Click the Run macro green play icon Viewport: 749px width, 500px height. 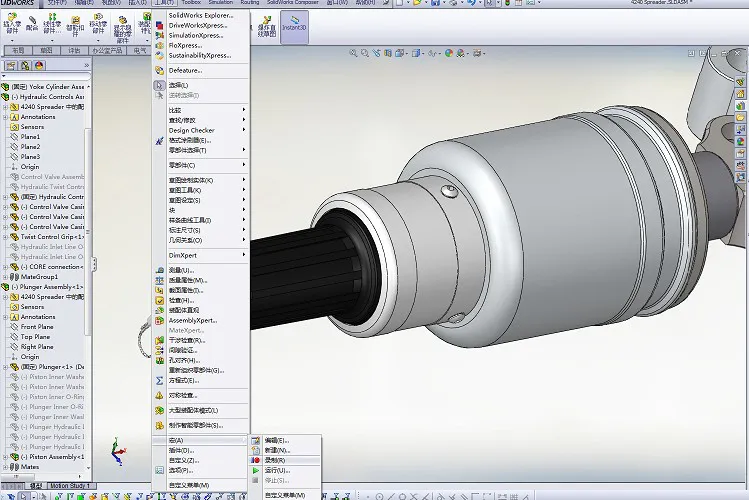256,470
